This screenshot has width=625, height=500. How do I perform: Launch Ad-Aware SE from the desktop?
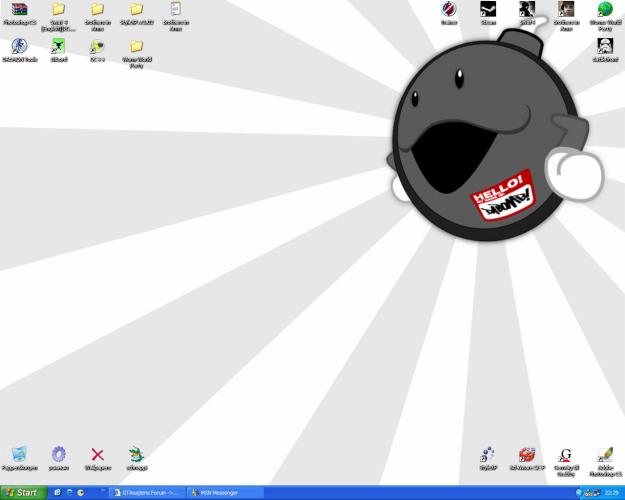point(527,455)
